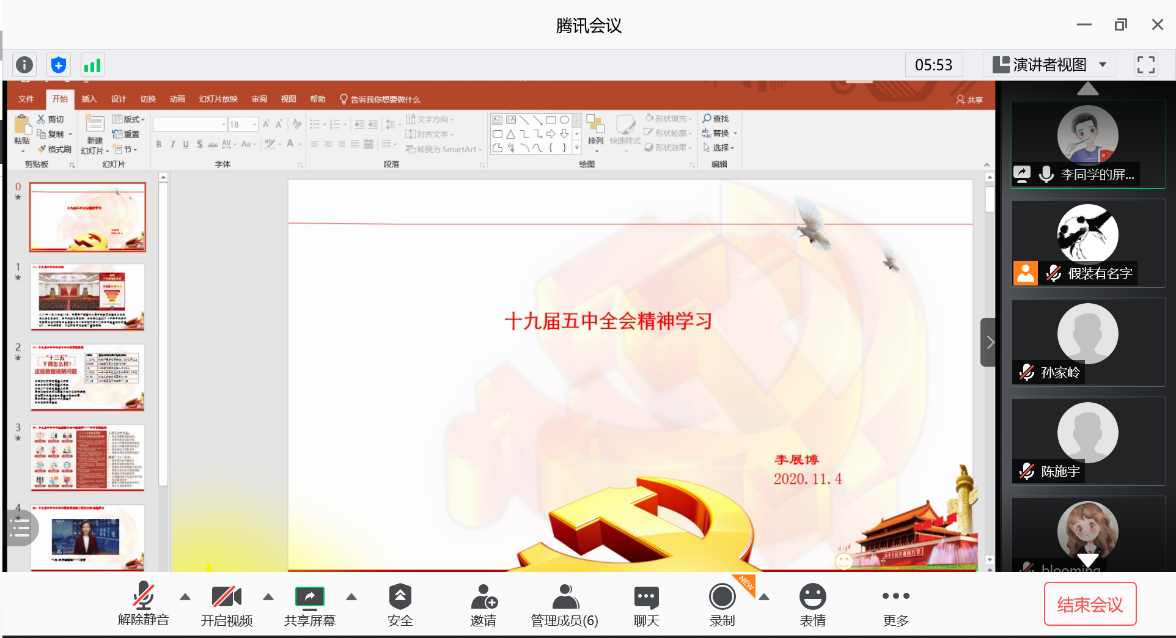Viewport: 1176px width, 638px height.
Task: Open the 表情 emoji reactions
Action: tap(813, 605)
